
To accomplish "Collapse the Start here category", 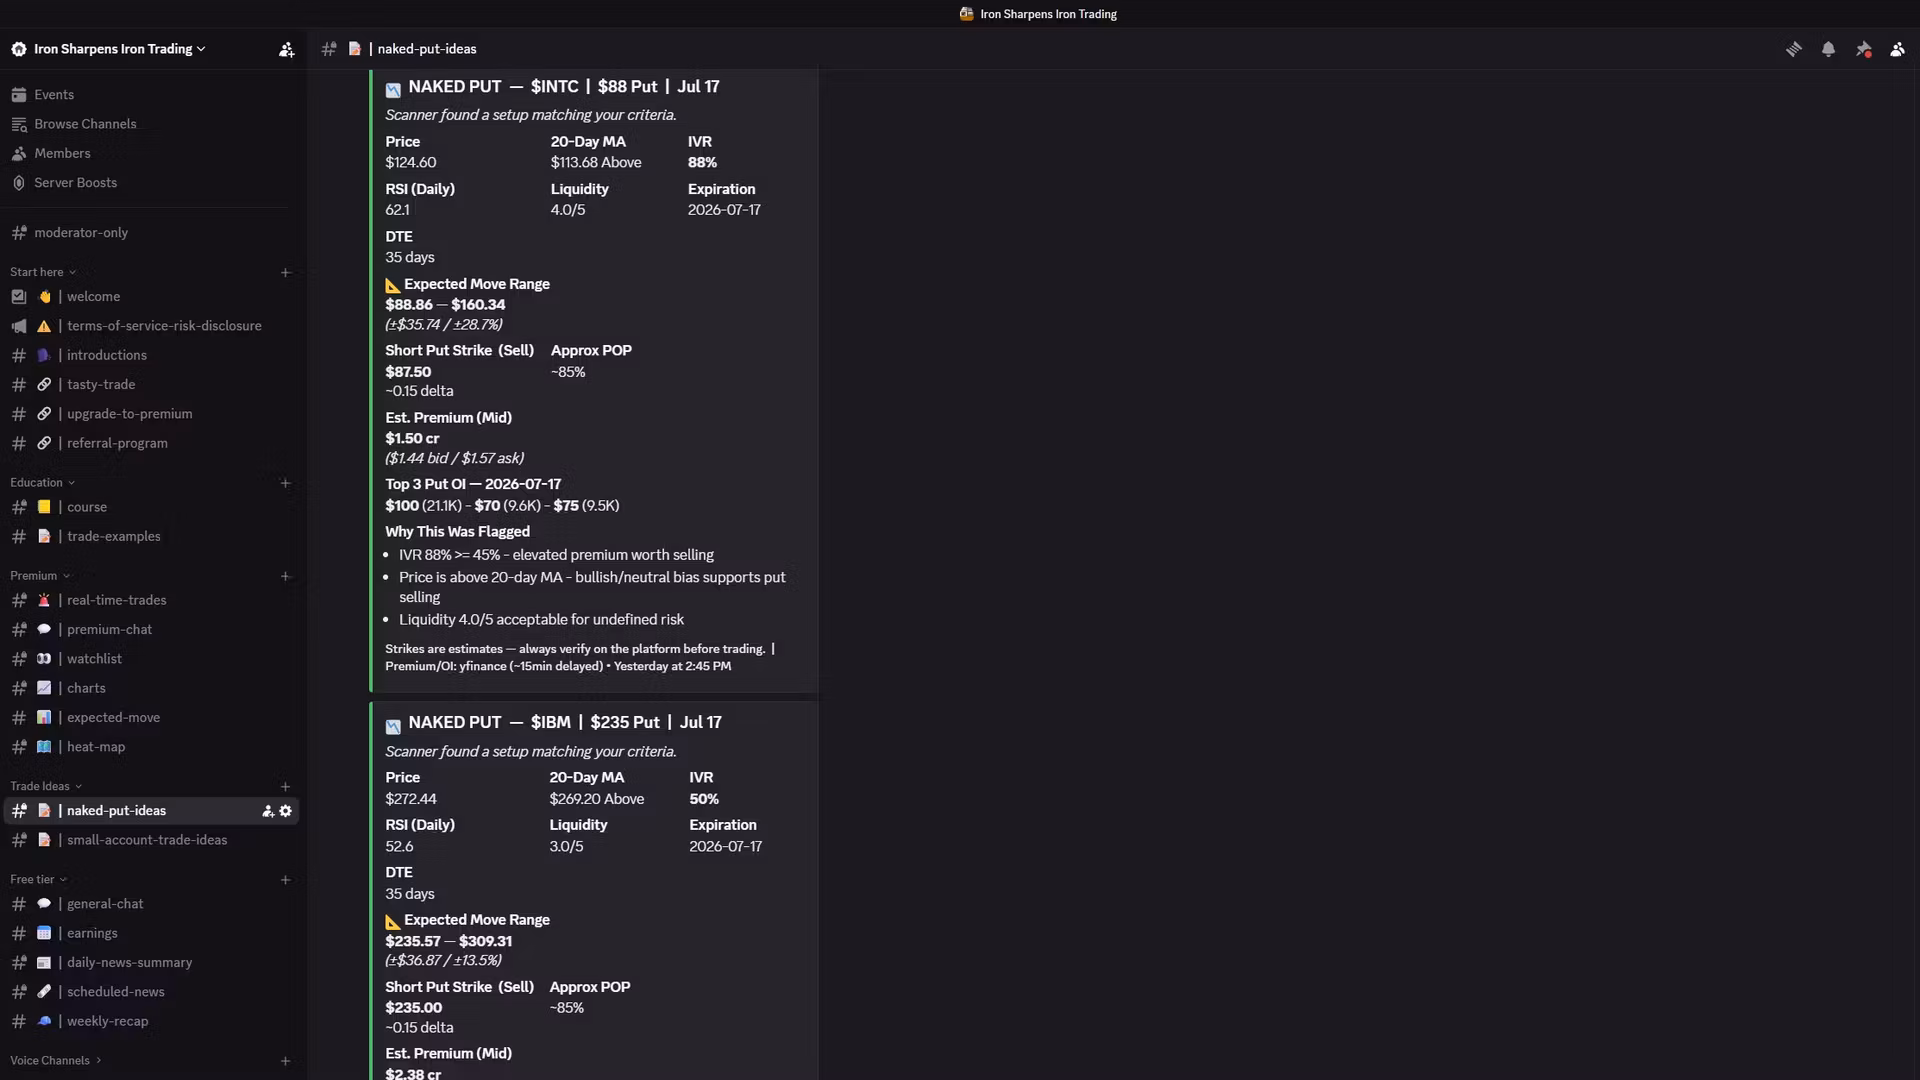I will coord(43,272).
